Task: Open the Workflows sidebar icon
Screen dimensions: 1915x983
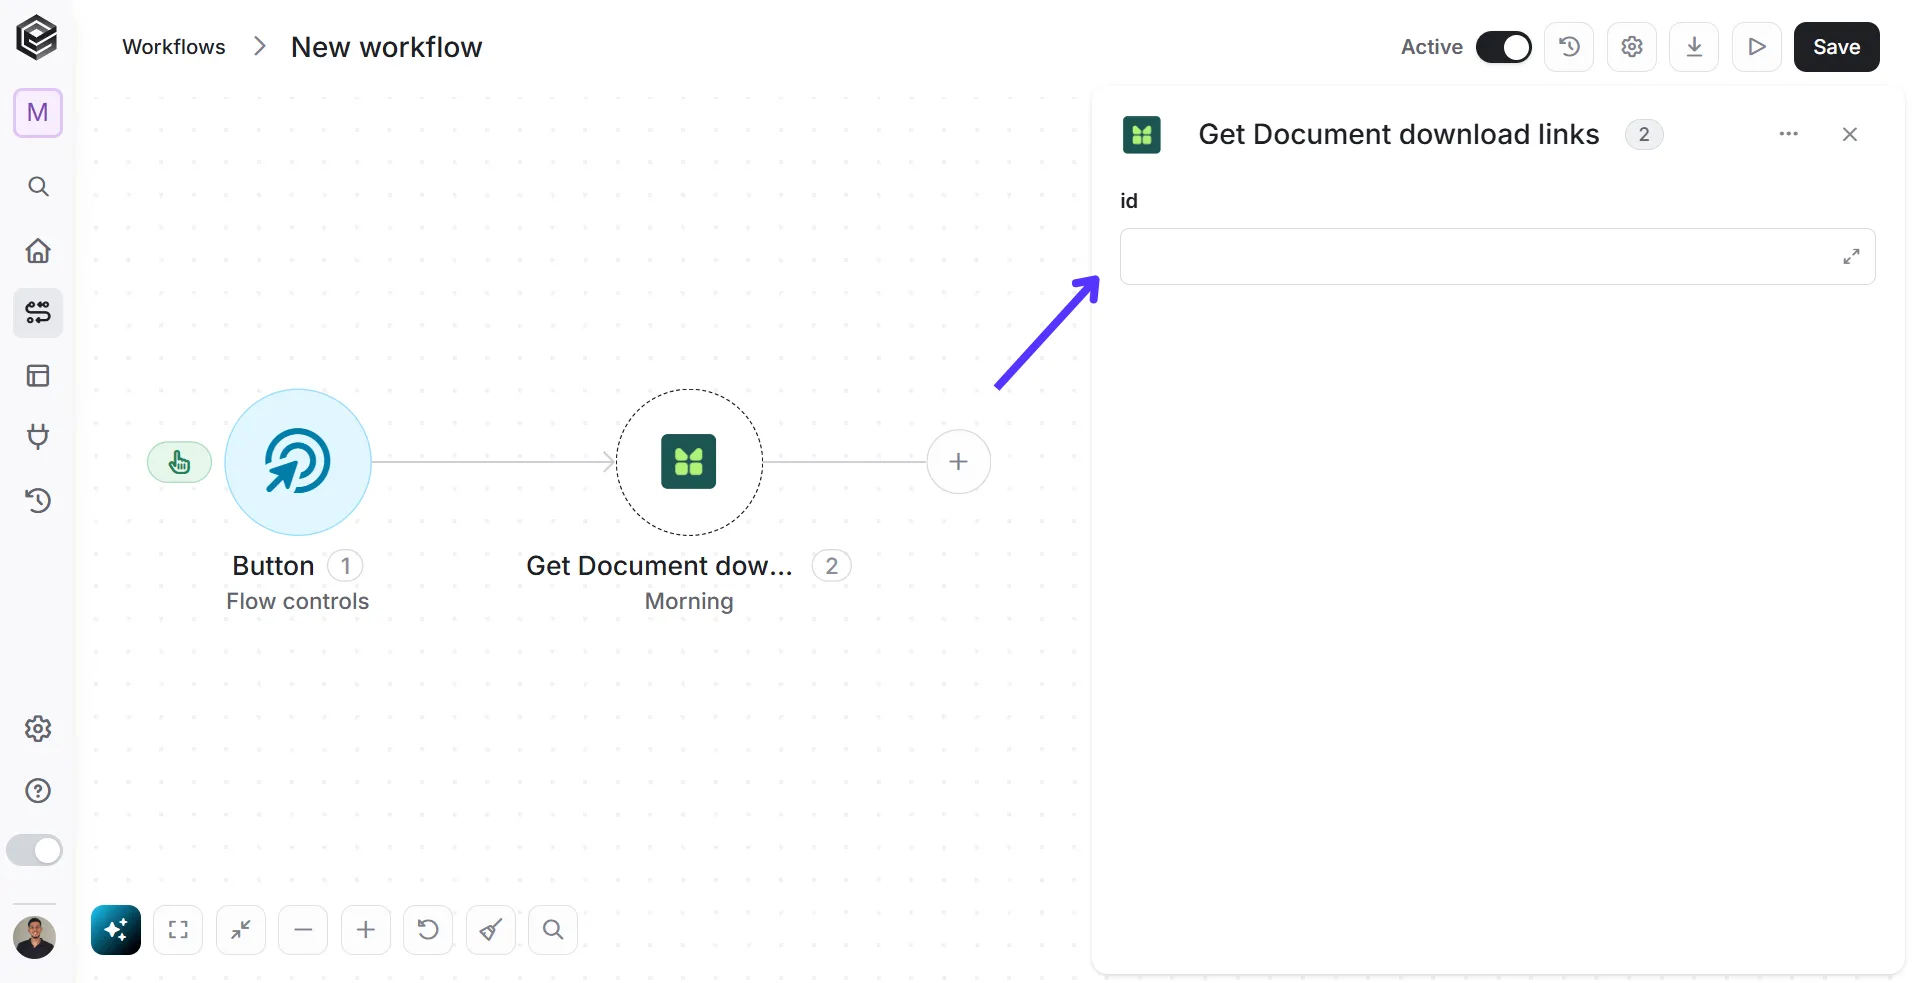Action: 38,313
